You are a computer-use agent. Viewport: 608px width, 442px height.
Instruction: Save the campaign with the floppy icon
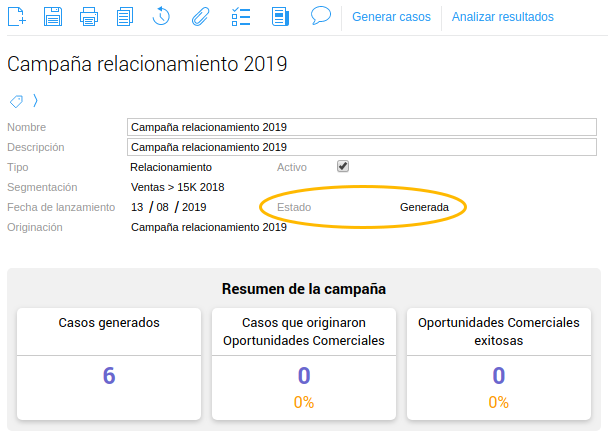[53, 16]
